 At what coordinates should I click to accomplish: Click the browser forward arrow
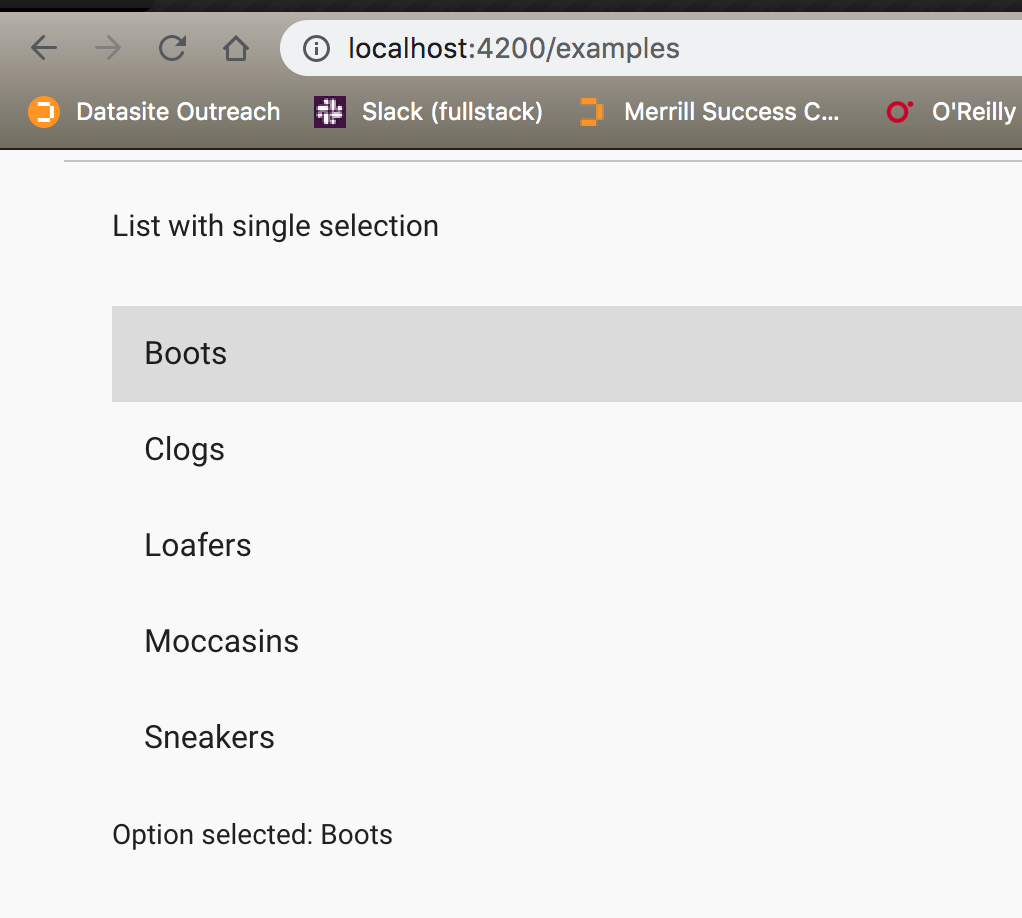click(108, 48)
